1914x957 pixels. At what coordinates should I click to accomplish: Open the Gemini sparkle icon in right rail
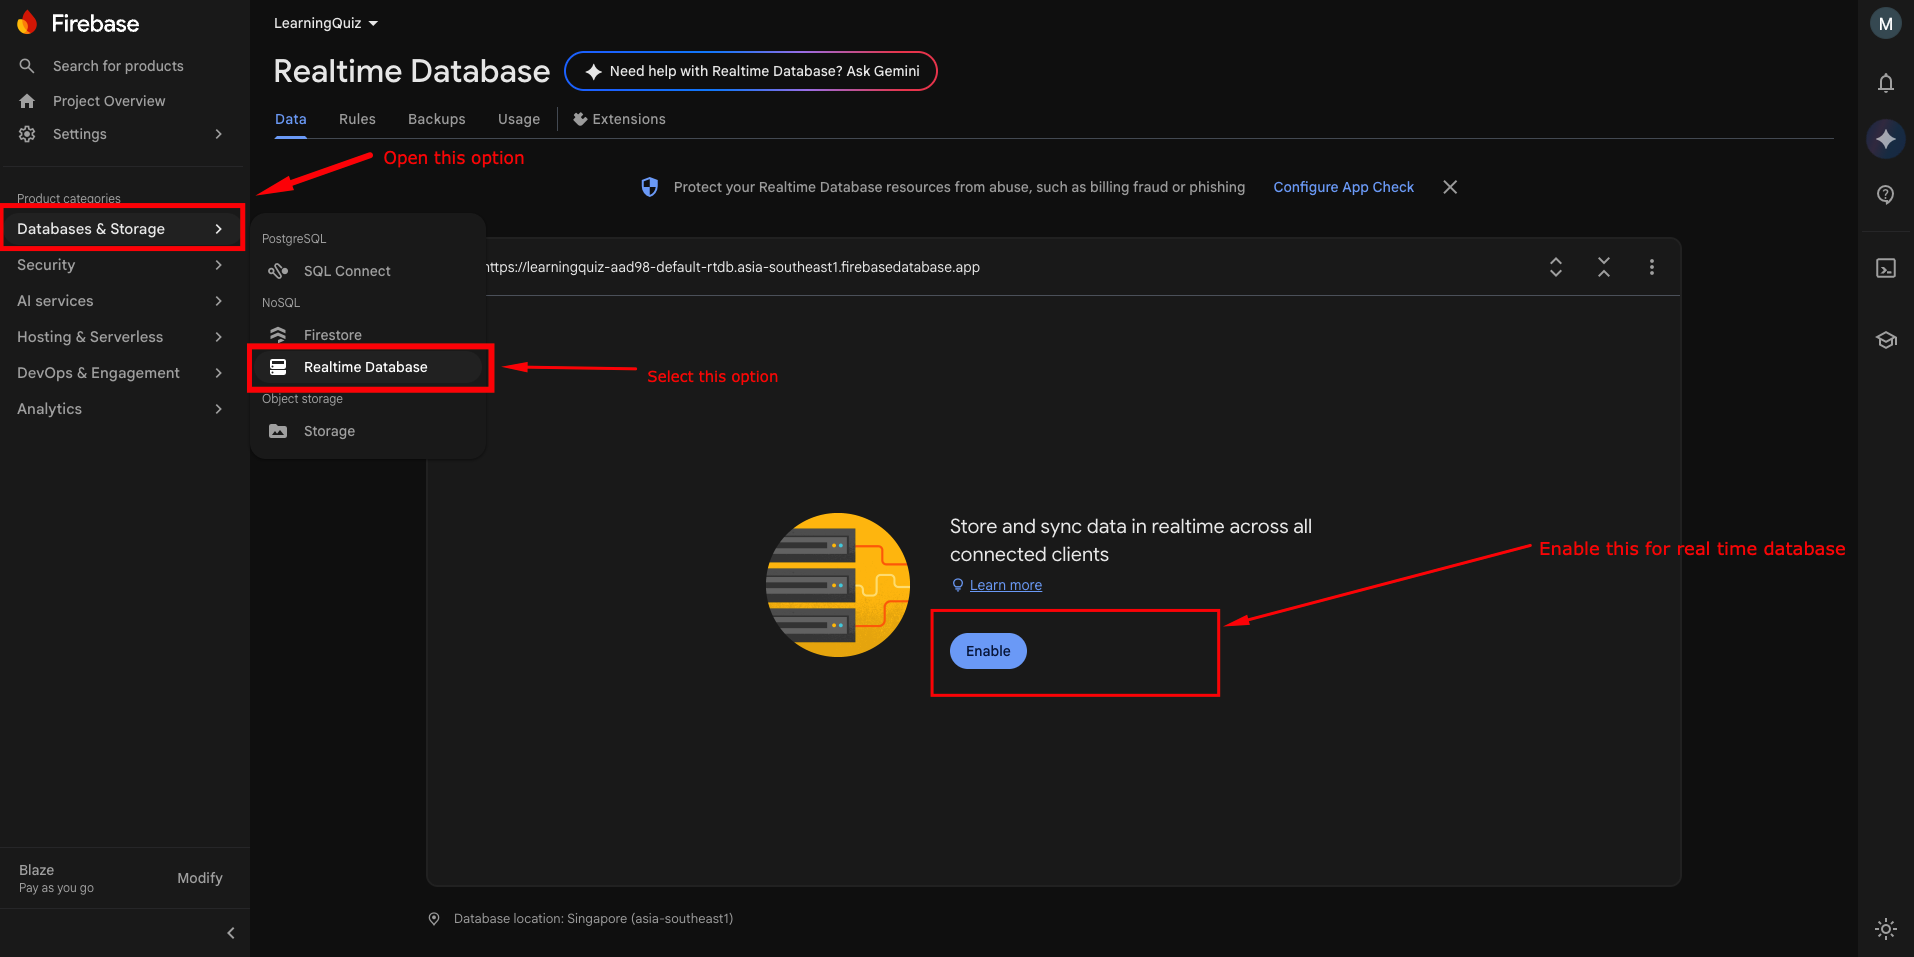(x=1886, y=139)
